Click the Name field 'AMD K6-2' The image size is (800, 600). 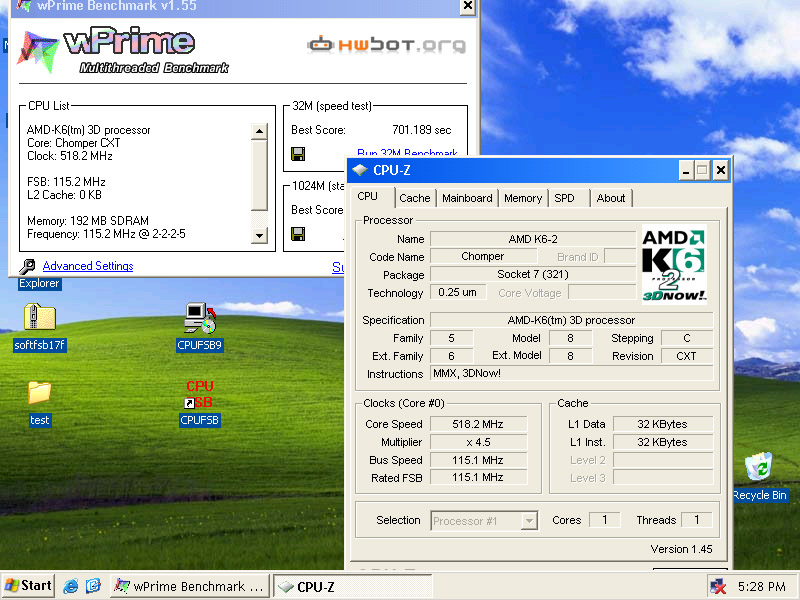pos(533,239)
